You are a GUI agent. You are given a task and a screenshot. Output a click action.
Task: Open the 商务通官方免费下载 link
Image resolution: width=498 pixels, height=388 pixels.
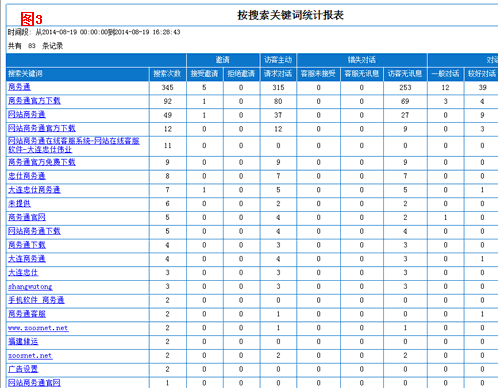[x=42, y=162]
